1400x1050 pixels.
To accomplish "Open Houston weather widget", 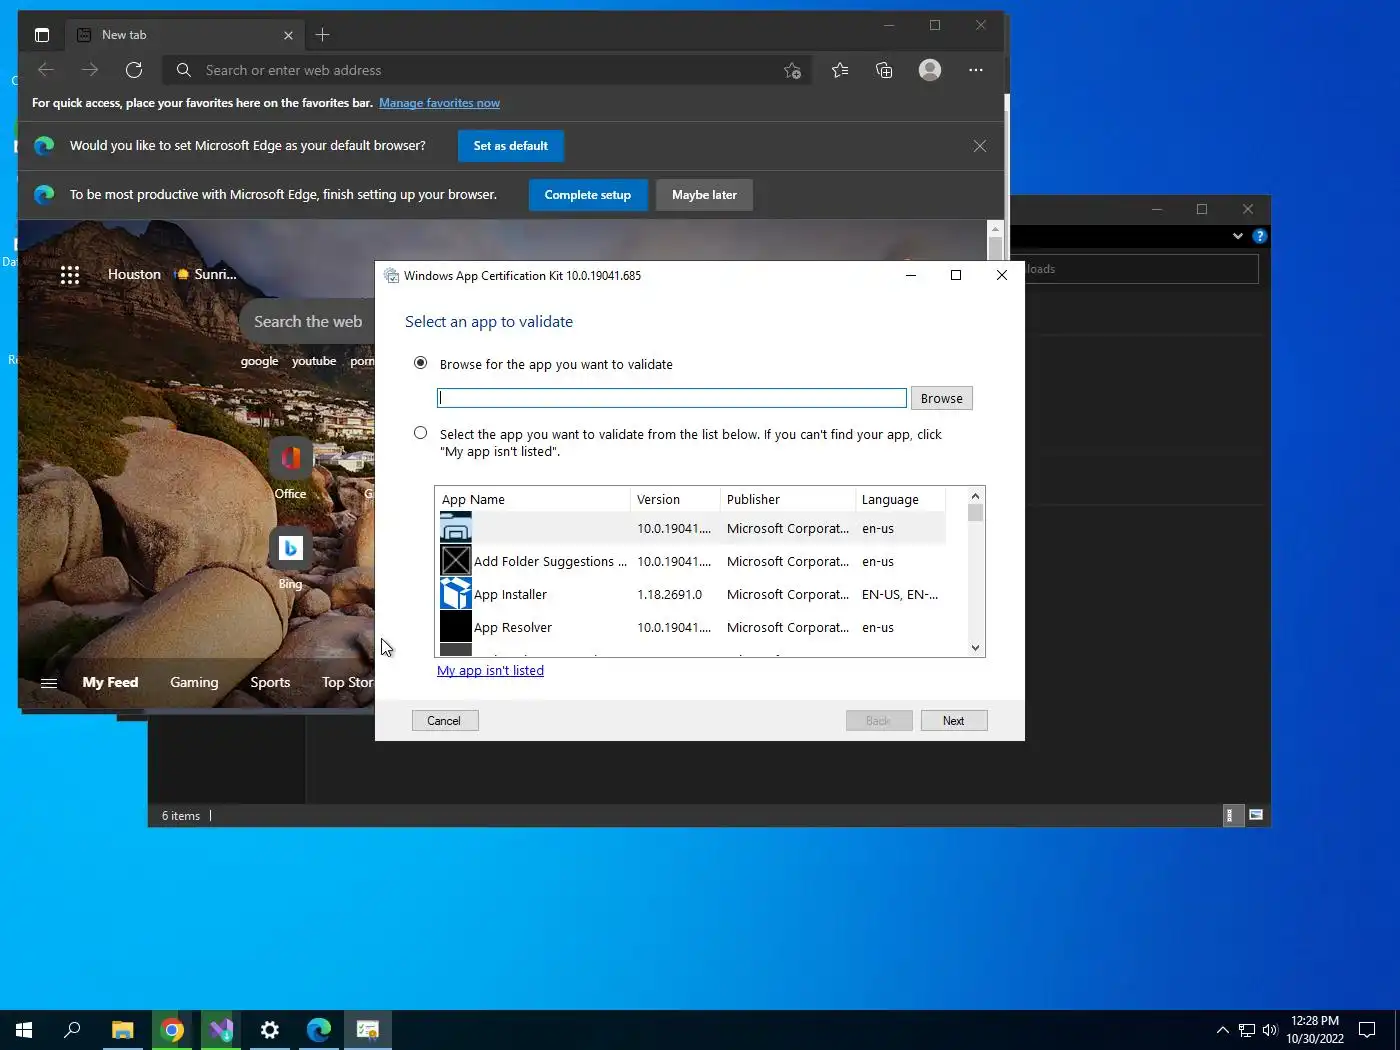I will [172, 274].
